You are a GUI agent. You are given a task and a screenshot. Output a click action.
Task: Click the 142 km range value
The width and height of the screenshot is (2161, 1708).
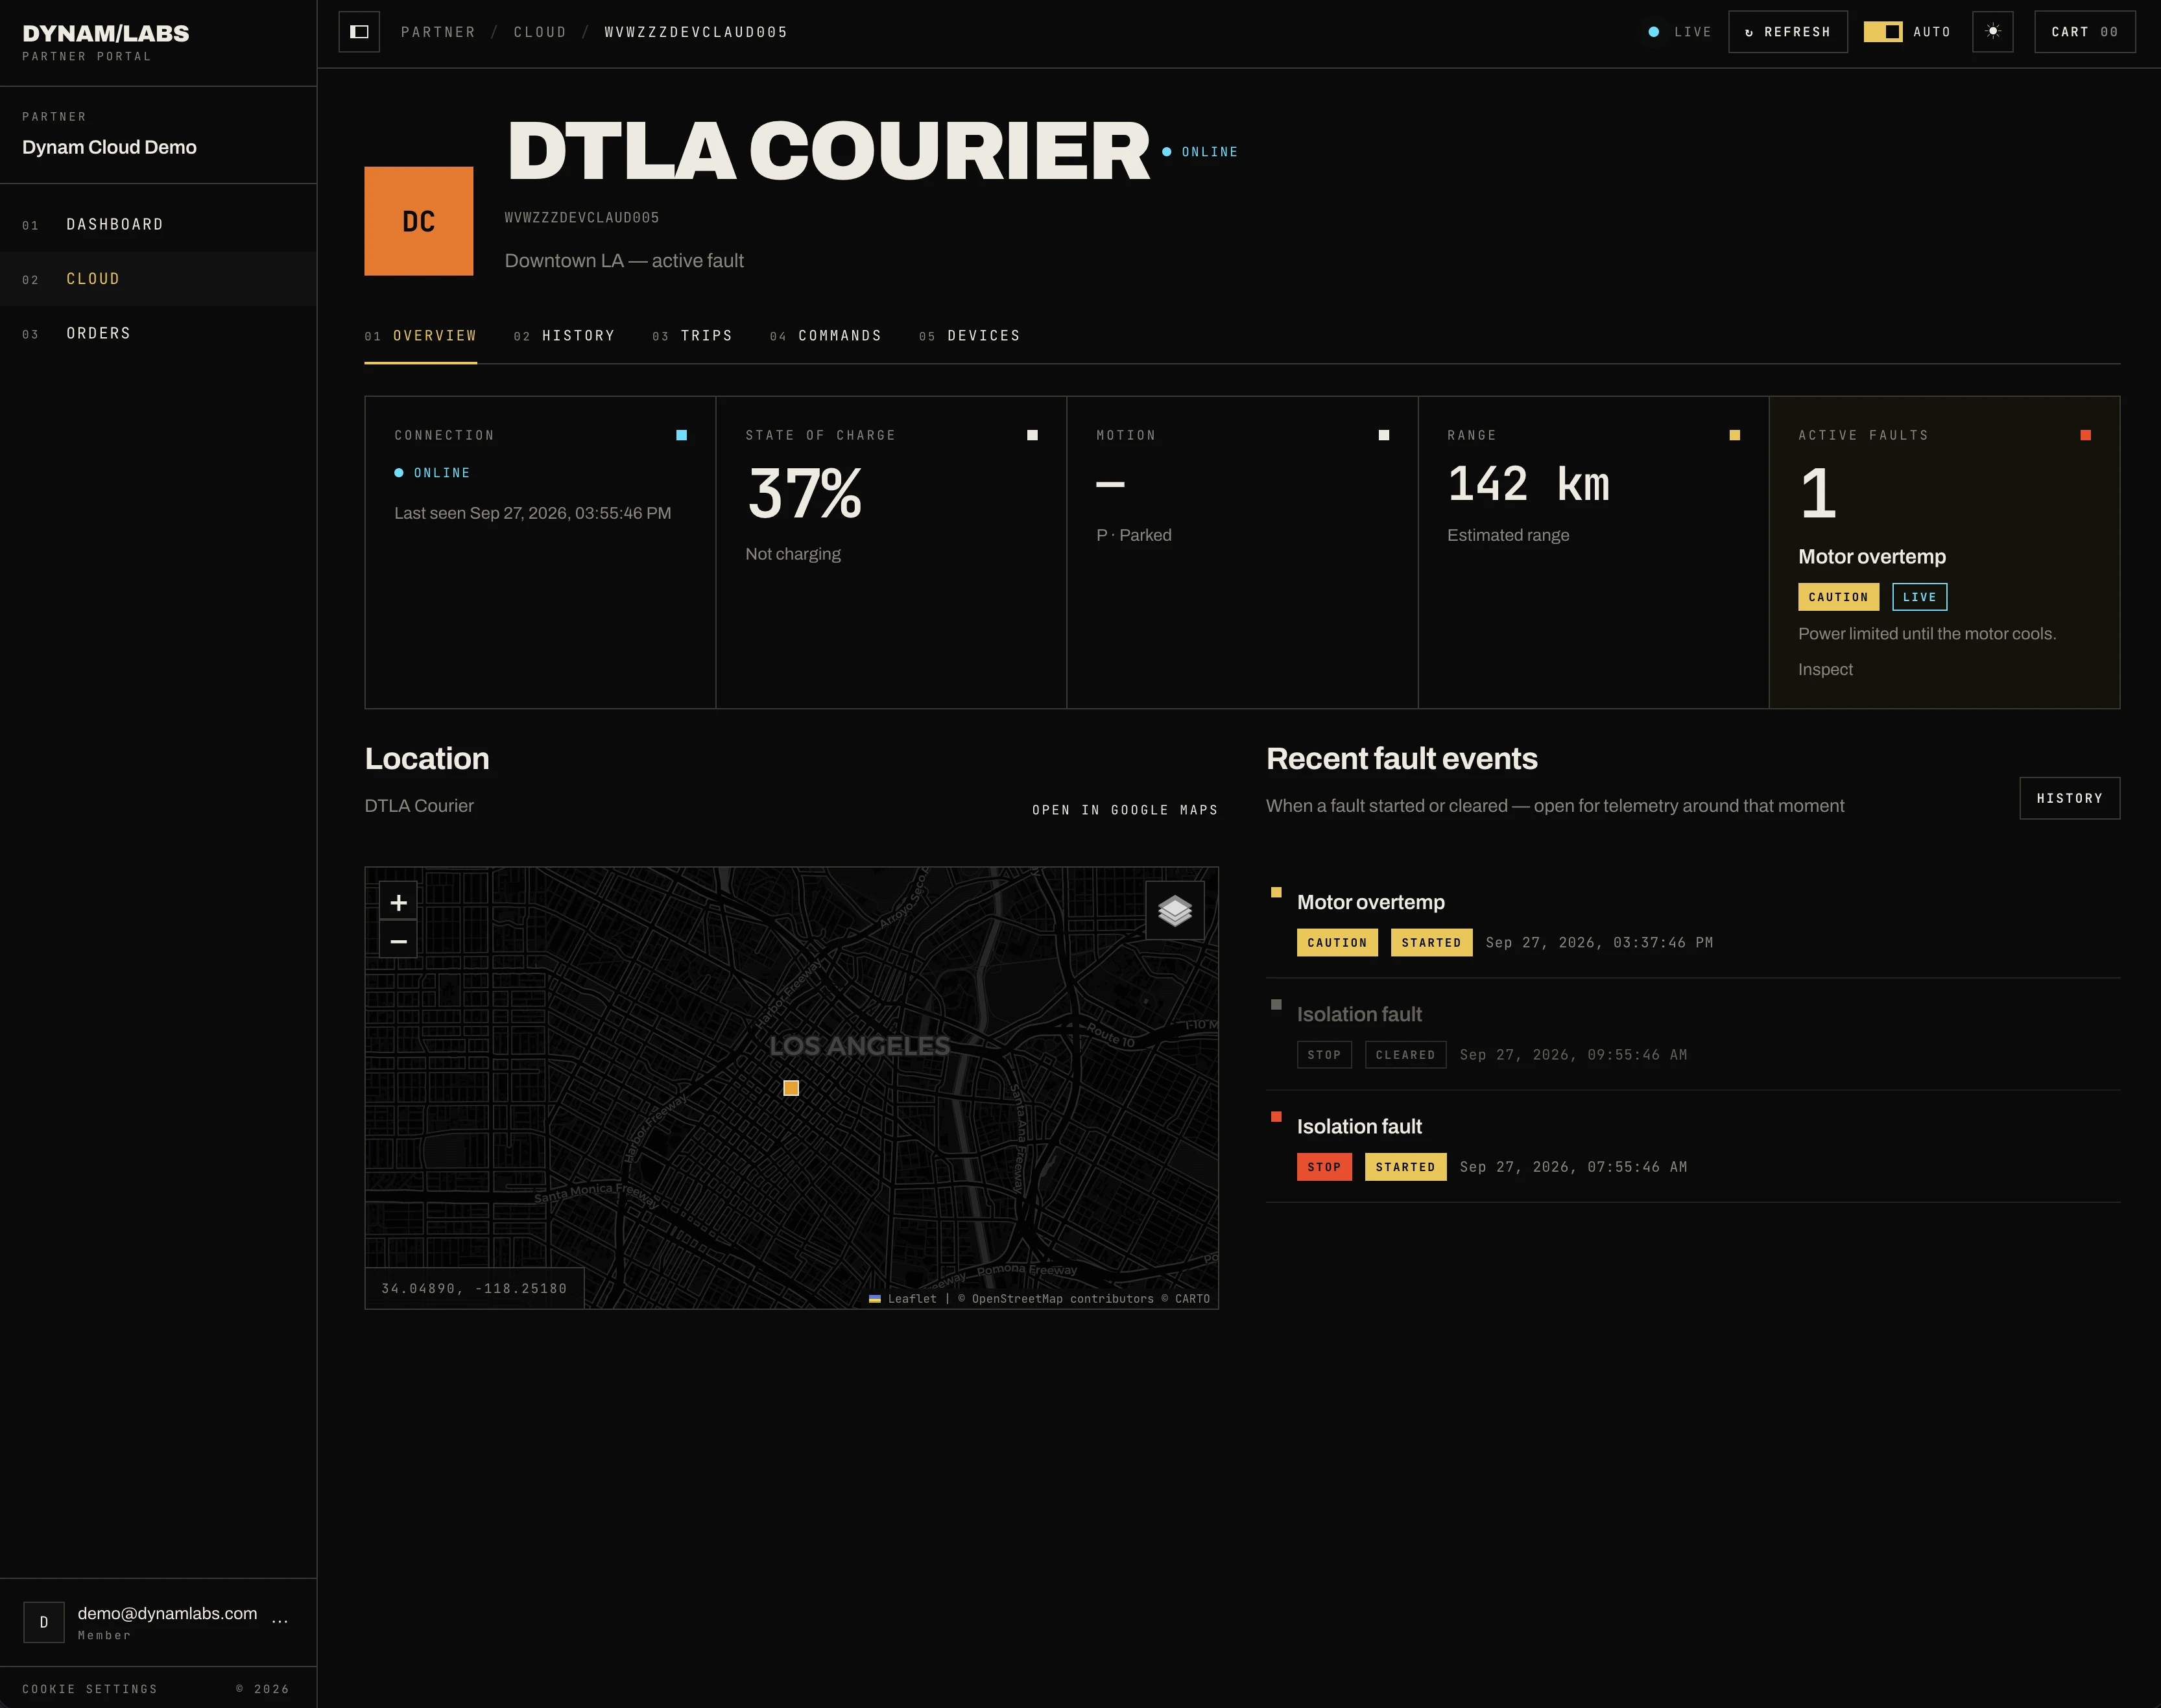coord(1528,484)
